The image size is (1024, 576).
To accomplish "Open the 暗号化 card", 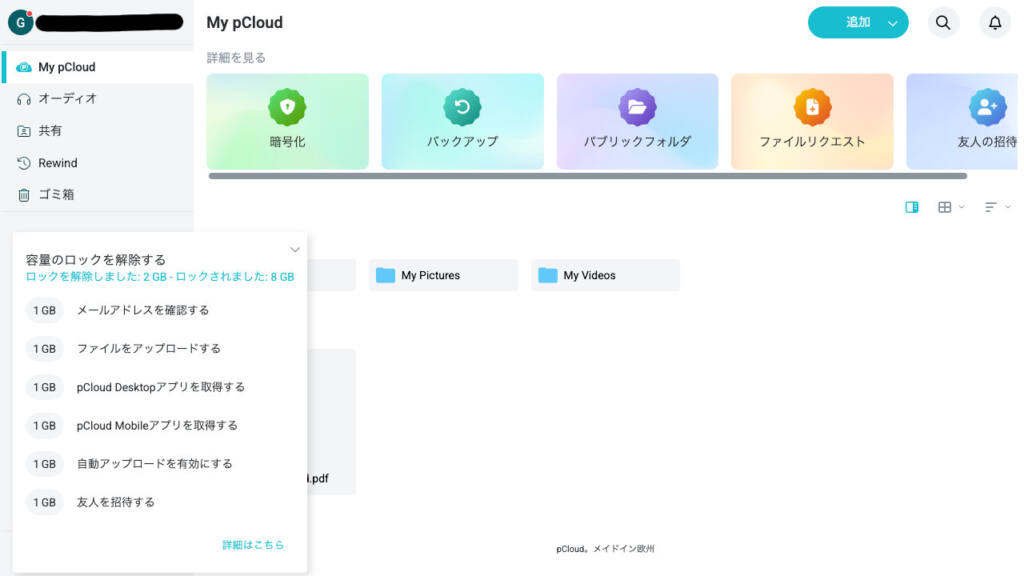I will click(287, 121).
